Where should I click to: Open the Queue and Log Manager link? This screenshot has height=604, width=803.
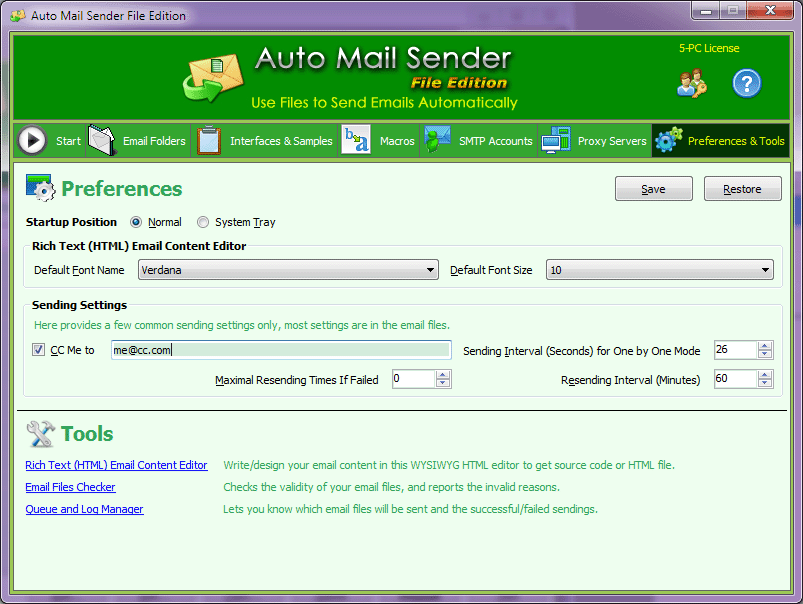pyautogui.click(x=84, y=509)
